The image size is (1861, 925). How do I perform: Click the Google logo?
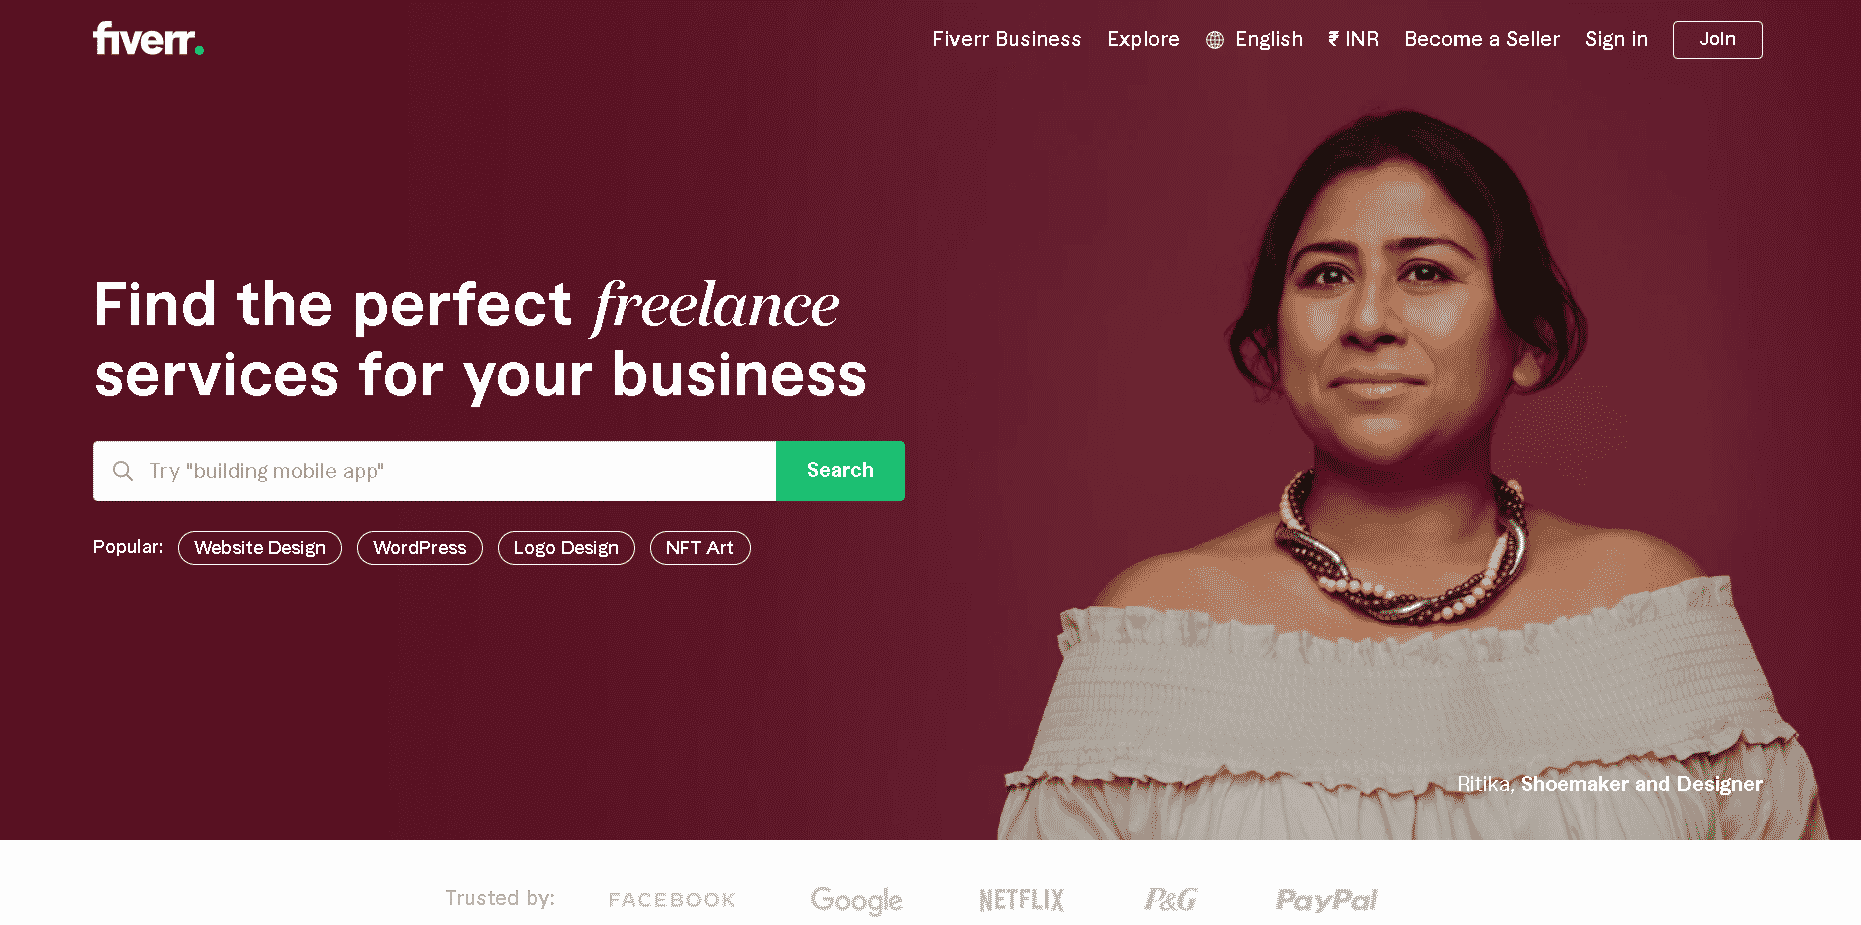click(x=857, y=900)
